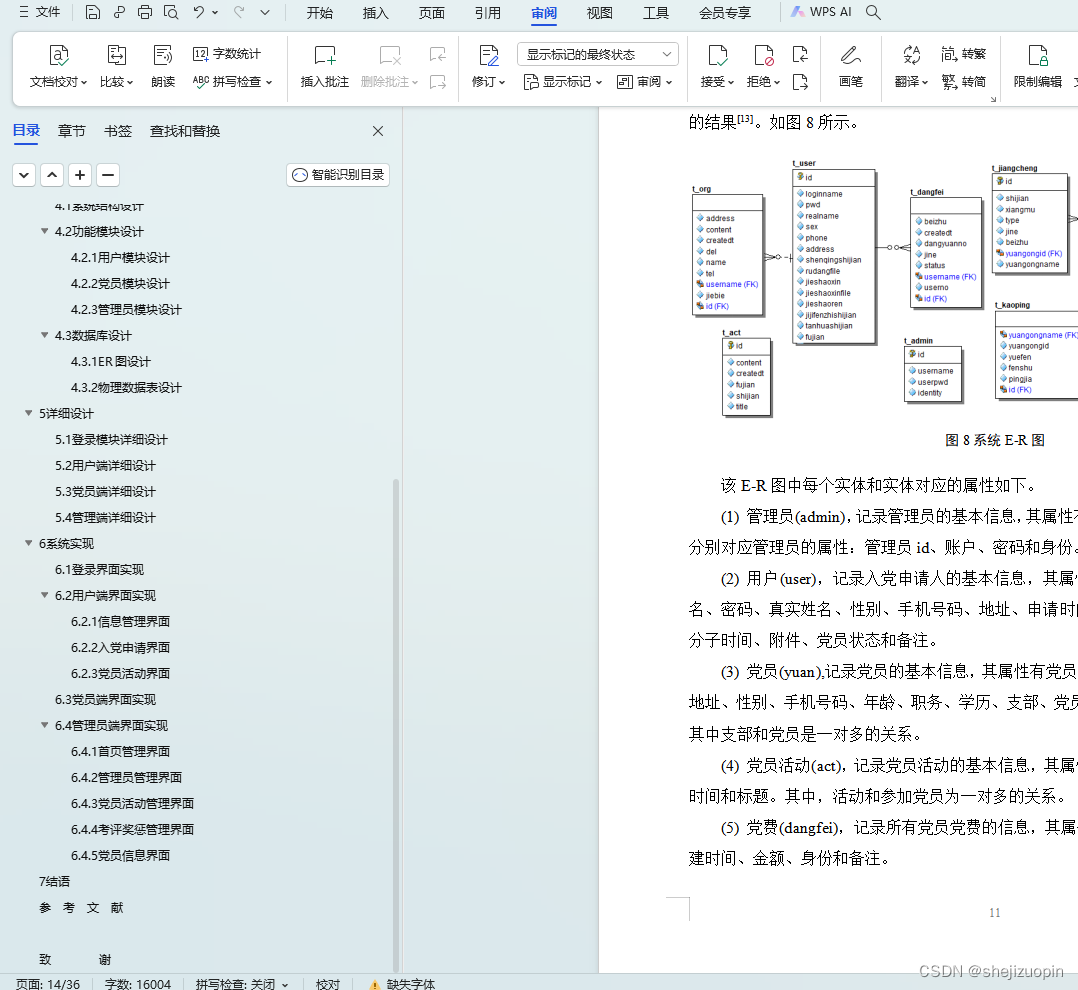
Task: Click the 限制编辑 restrict editing icon
Action: pyautogui.click(x=1037, y=55)
